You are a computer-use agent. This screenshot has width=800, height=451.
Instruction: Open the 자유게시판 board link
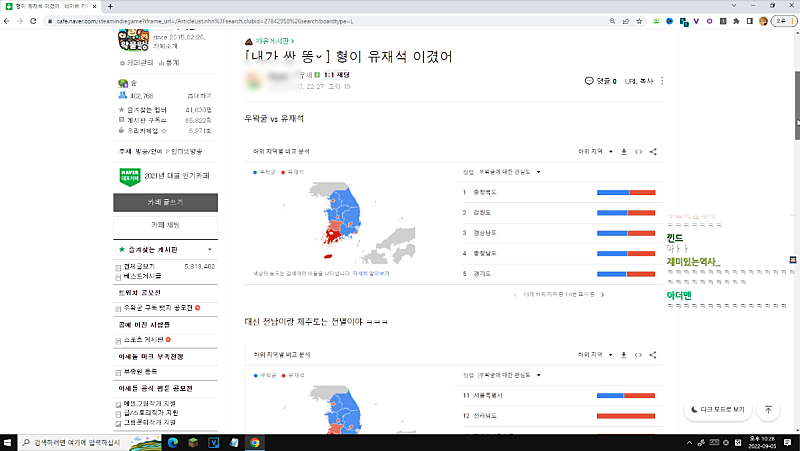click(x=272, y=41)
